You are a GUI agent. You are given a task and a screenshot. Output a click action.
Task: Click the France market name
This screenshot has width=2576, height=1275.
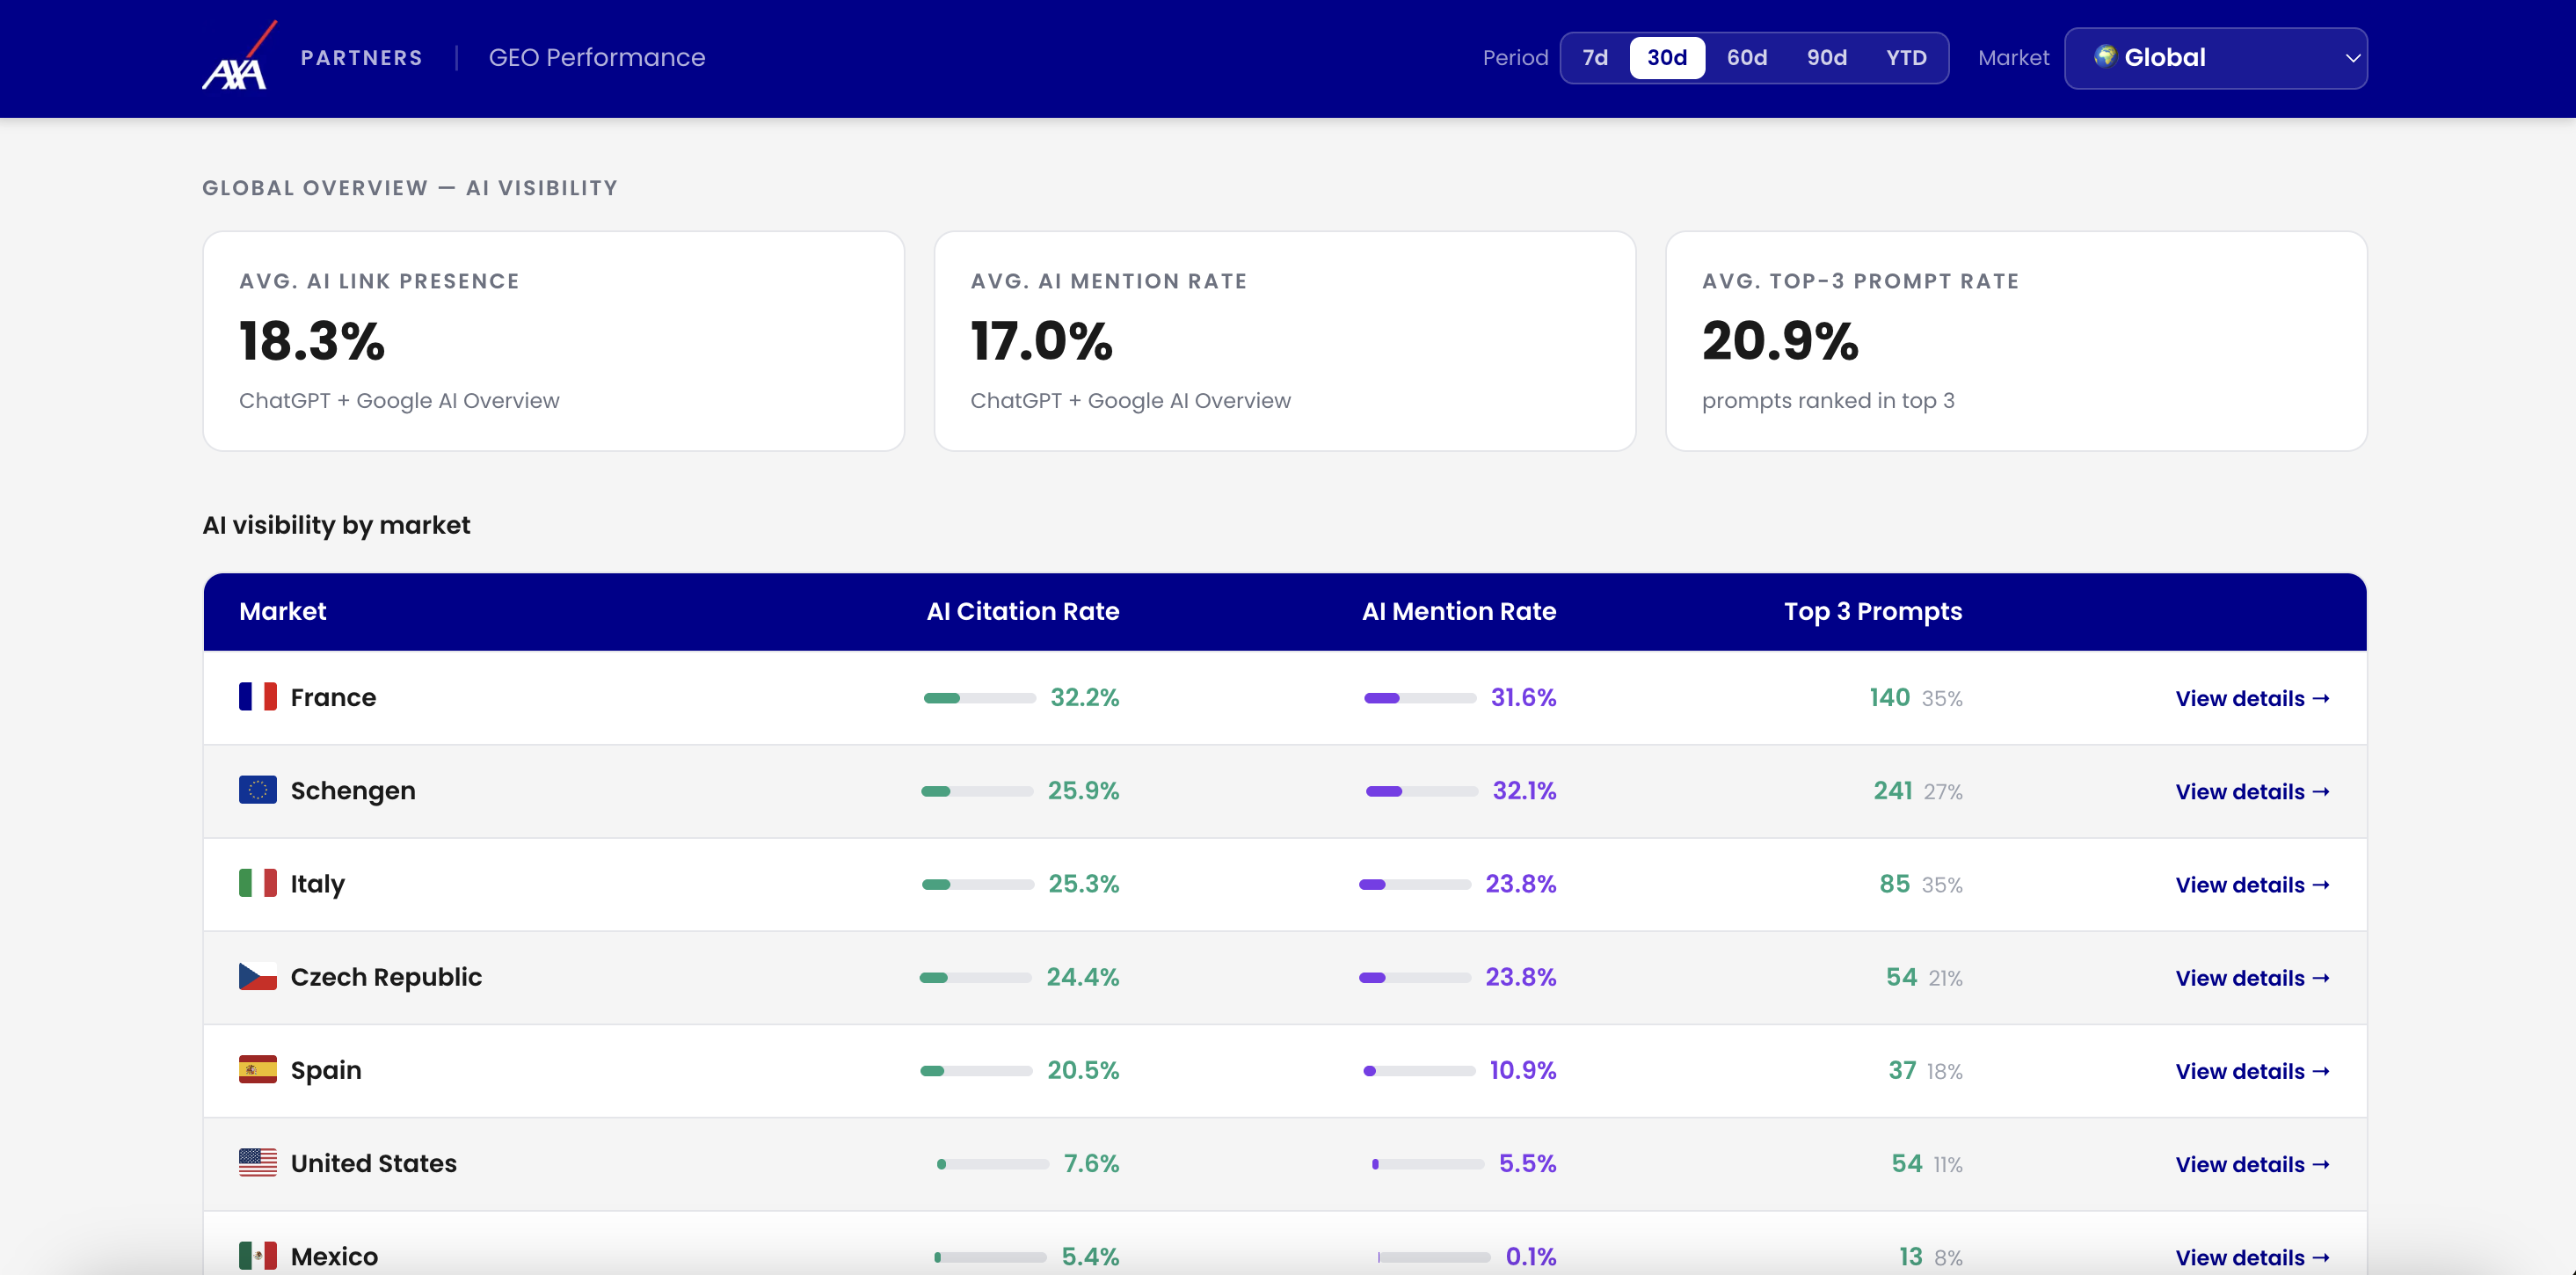pos(333,697)
